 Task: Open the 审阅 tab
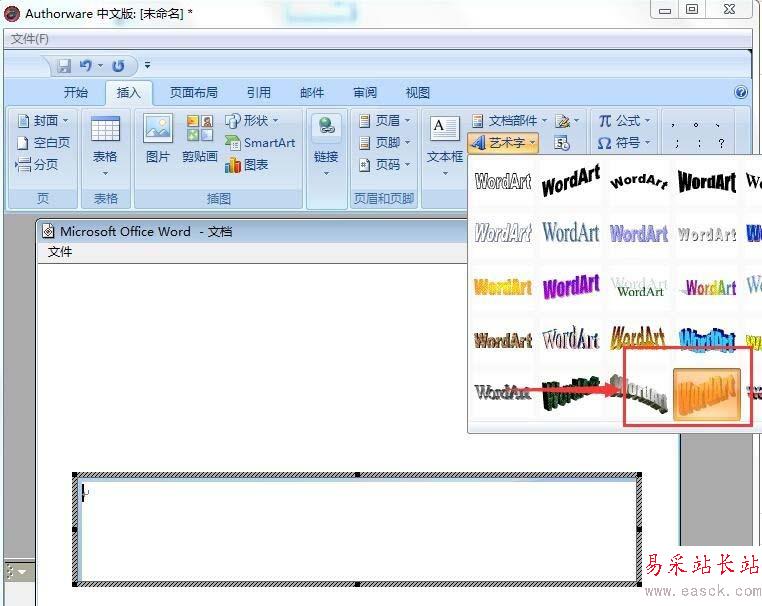coord(365,92)
